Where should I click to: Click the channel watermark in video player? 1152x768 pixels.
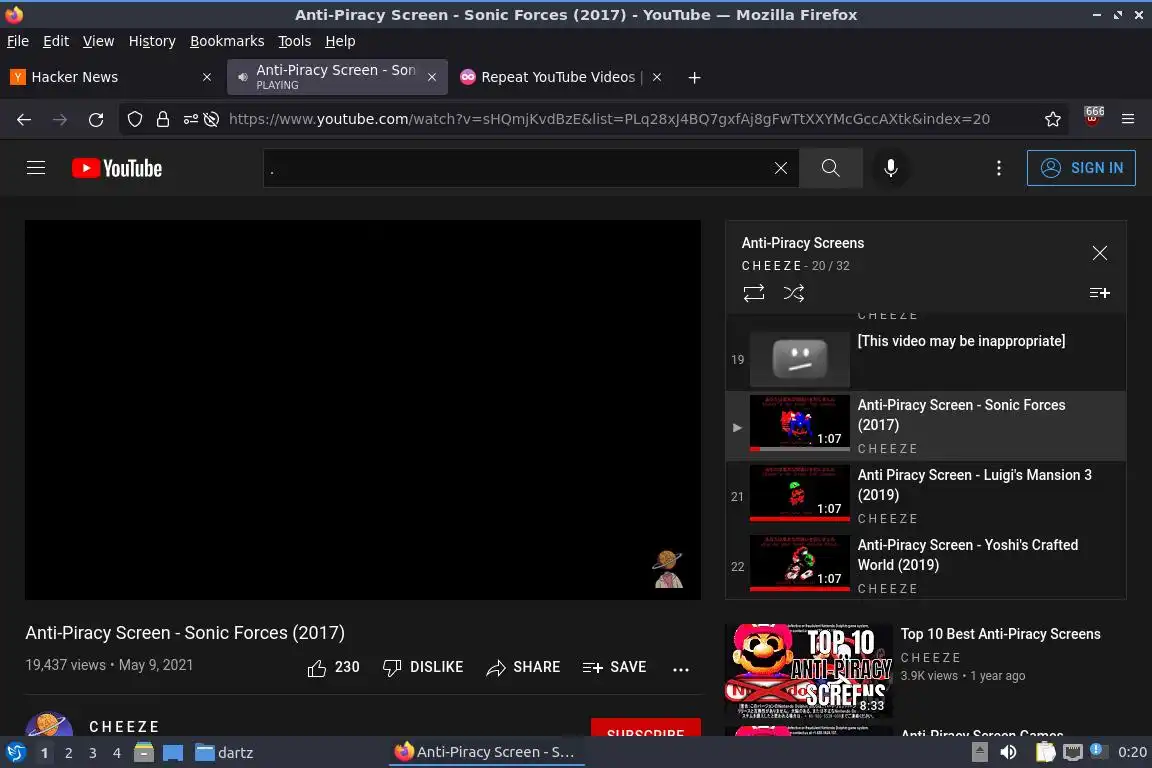click(668, 570)
